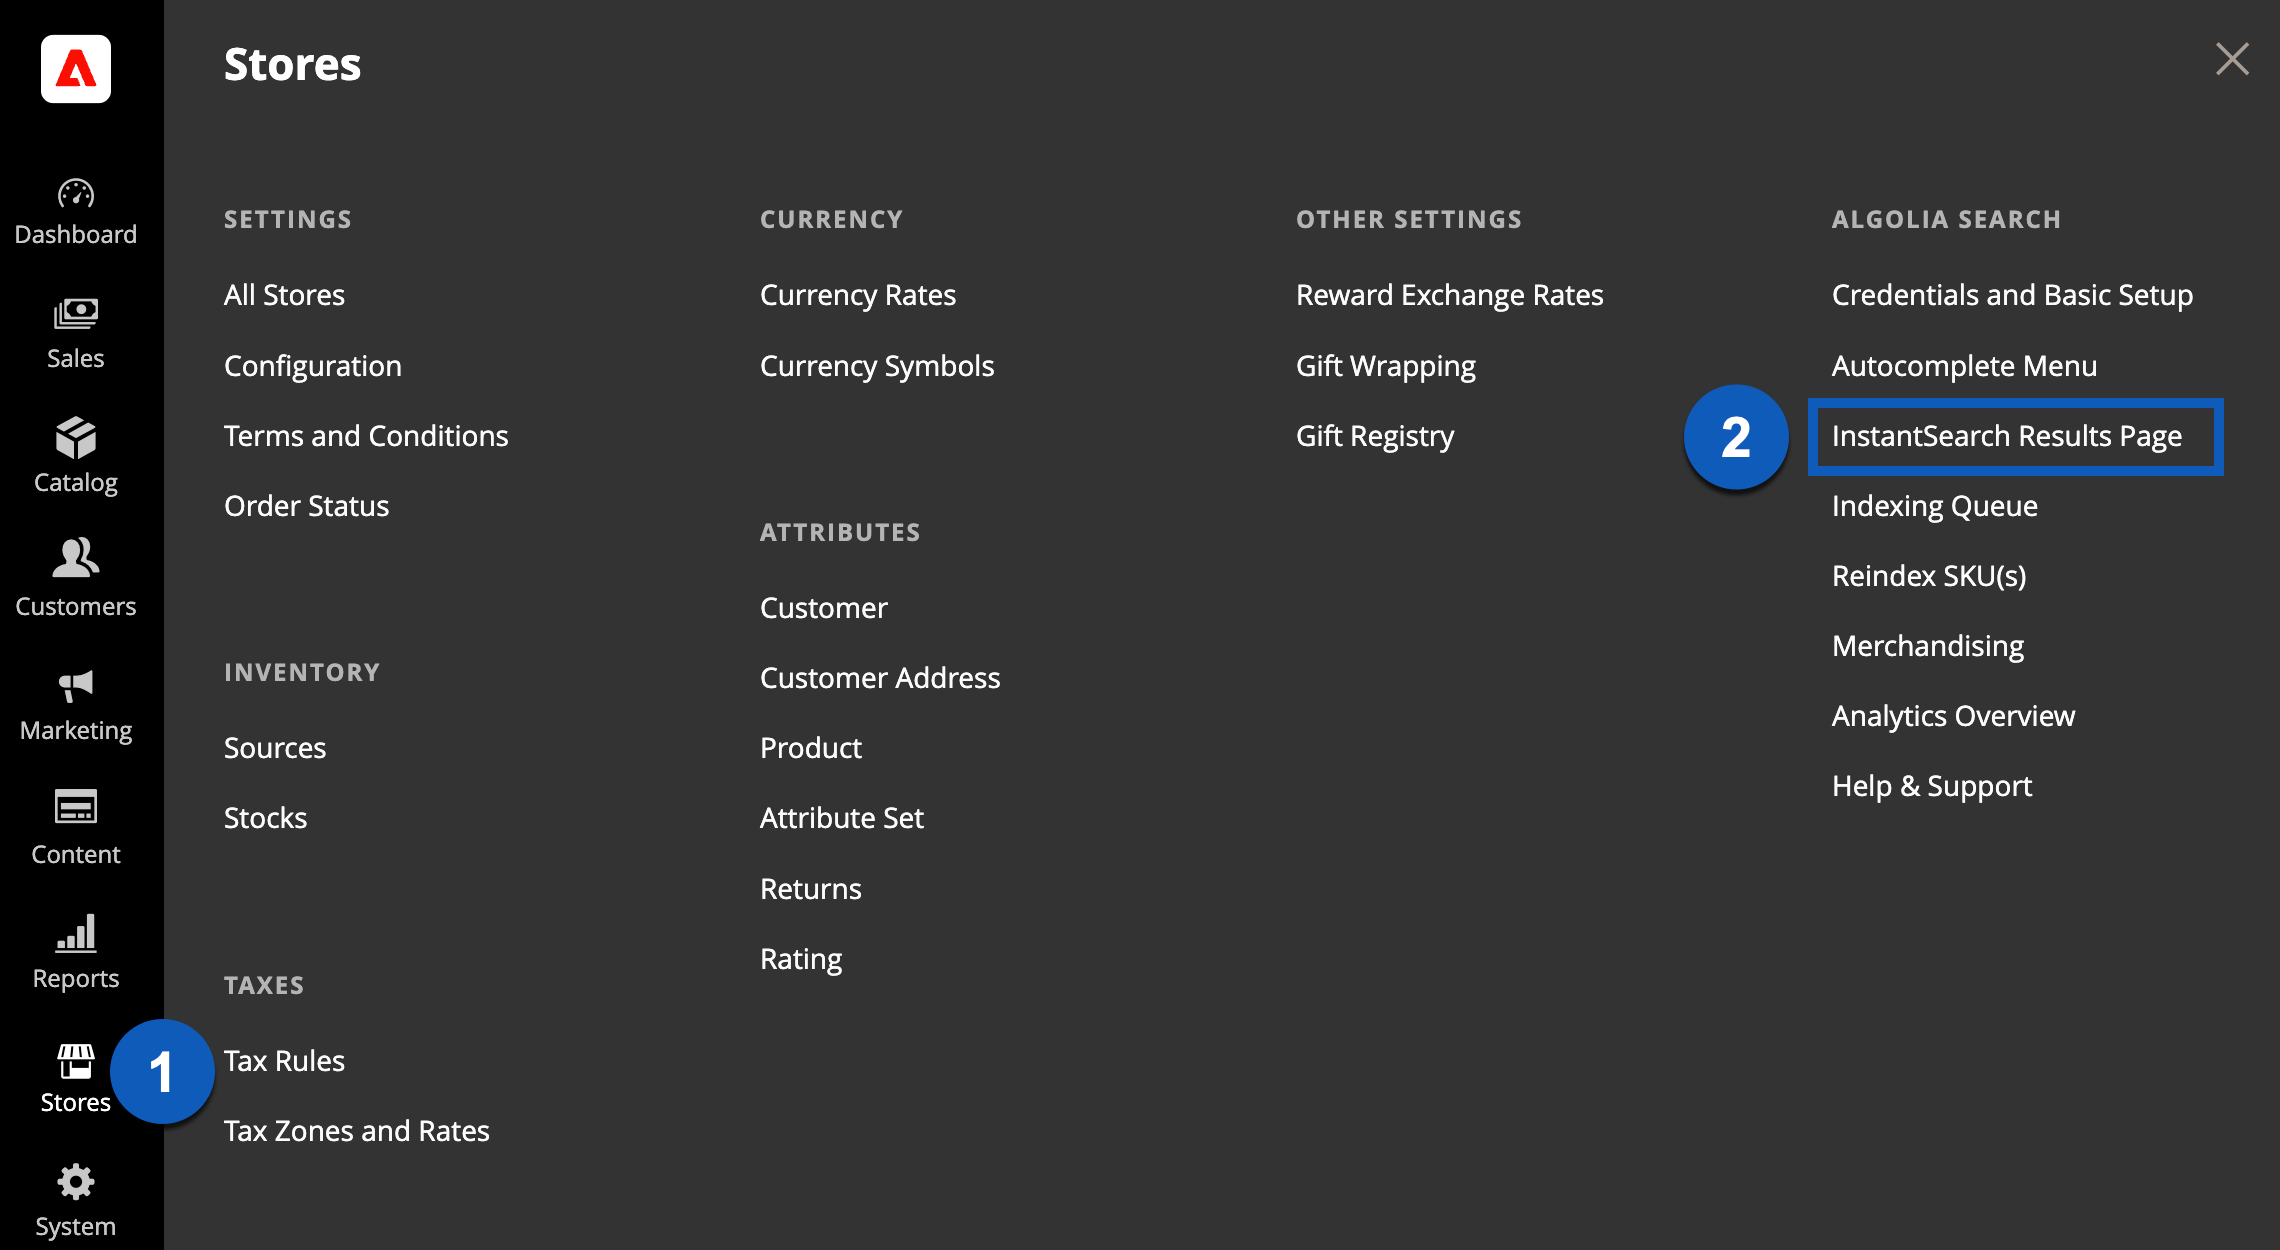
Task: Open InstantSearch Results Page settings
Action: pos(2015,436)
